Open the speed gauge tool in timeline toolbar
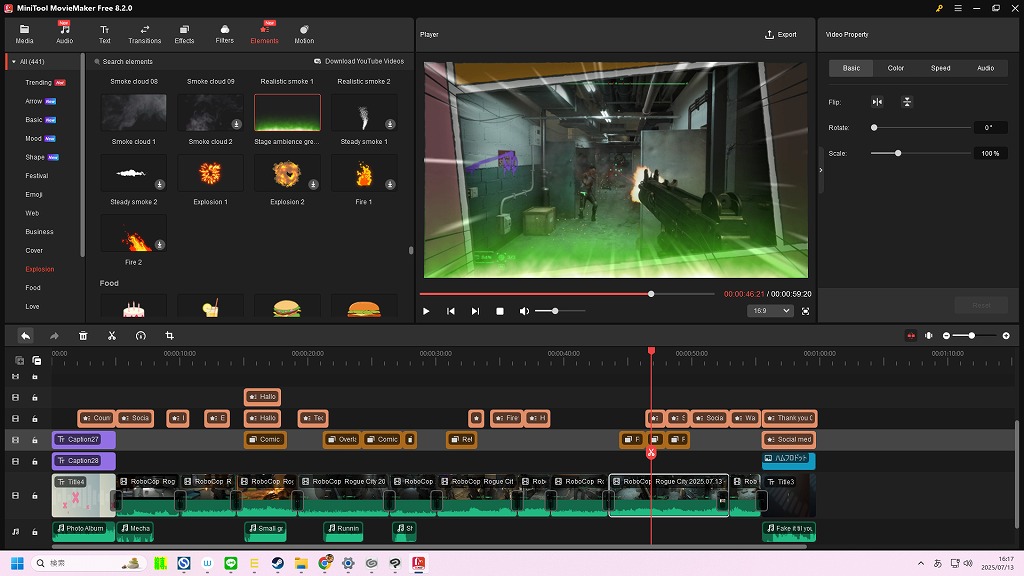 140,336
